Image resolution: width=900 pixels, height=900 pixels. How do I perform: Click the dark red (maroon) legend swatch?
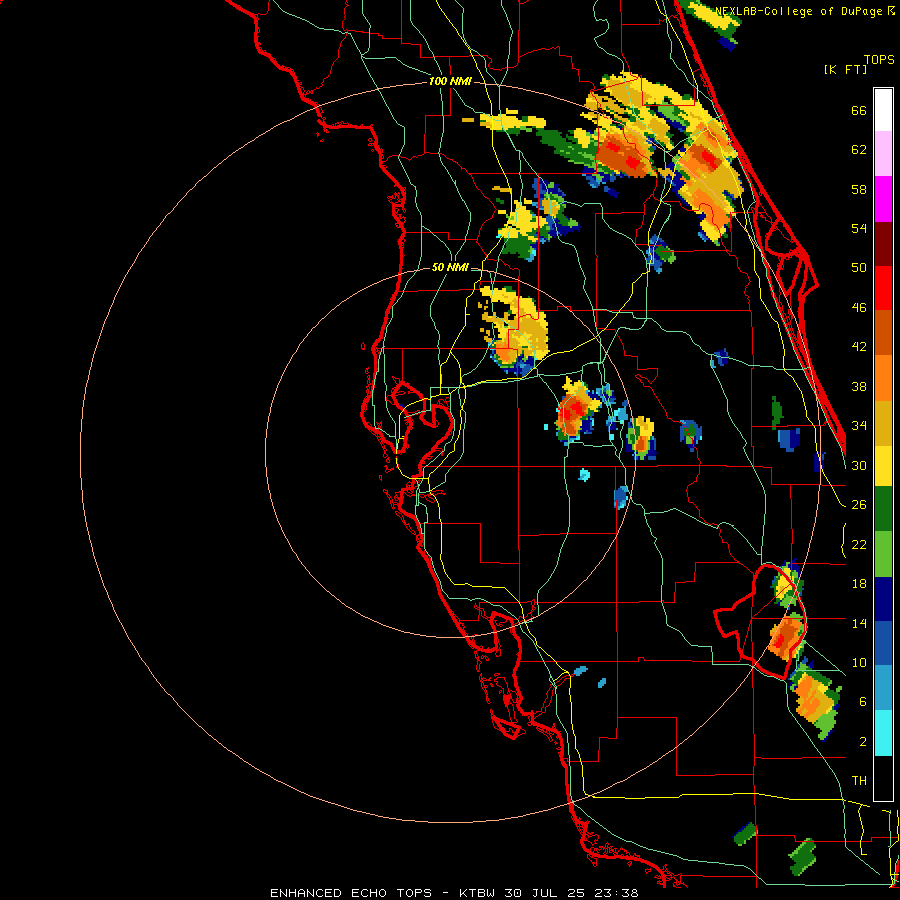[883, 244]
